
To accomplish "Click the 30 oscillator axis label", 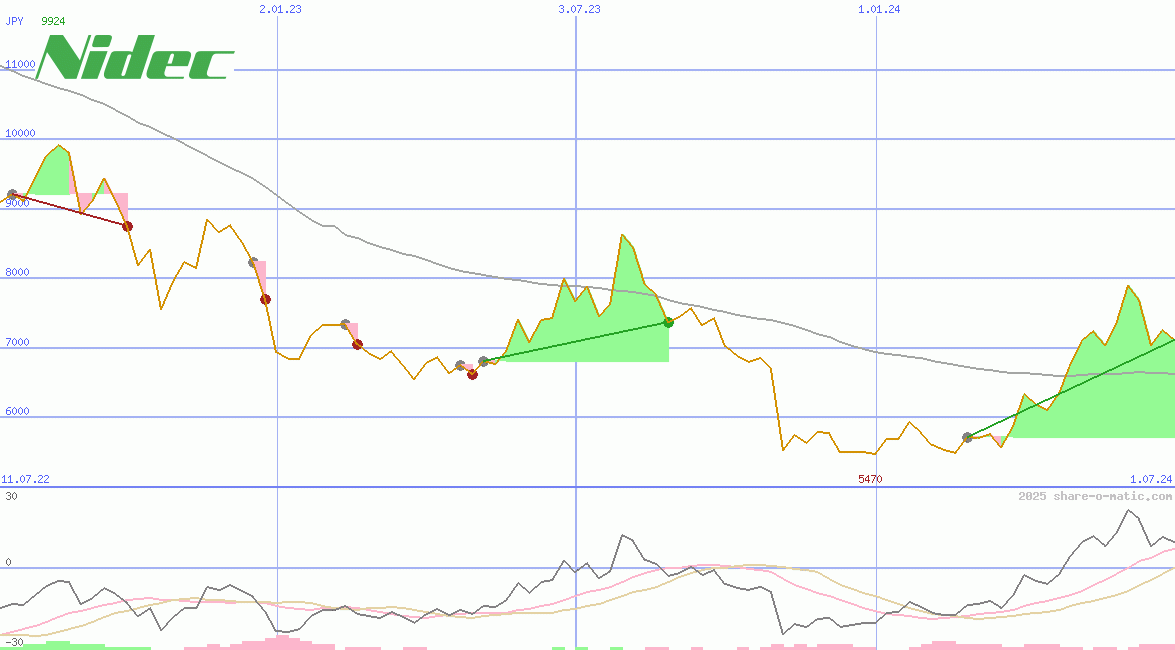I will 11,496.
